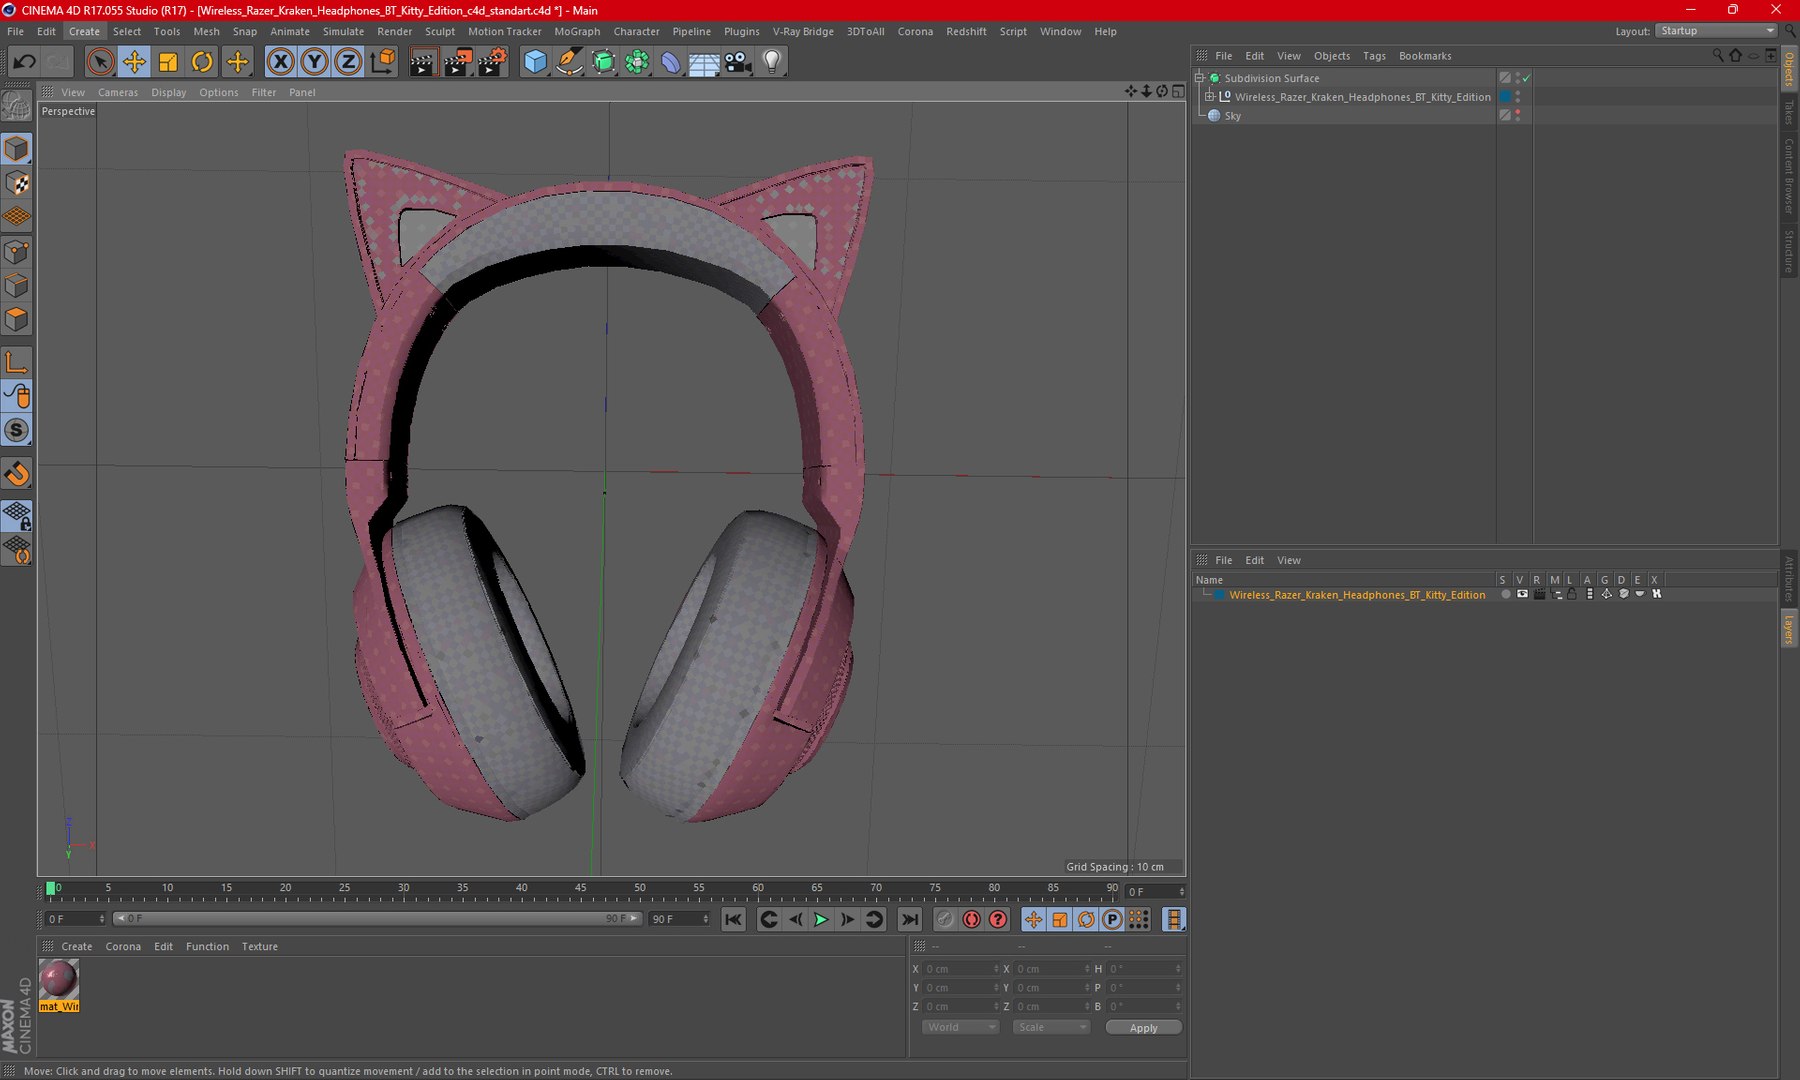Image resolution: width=1800 pixels, height=1080 pixels.
Task: Open the Scale mode dropdown
Action: coord(1050,1028)
